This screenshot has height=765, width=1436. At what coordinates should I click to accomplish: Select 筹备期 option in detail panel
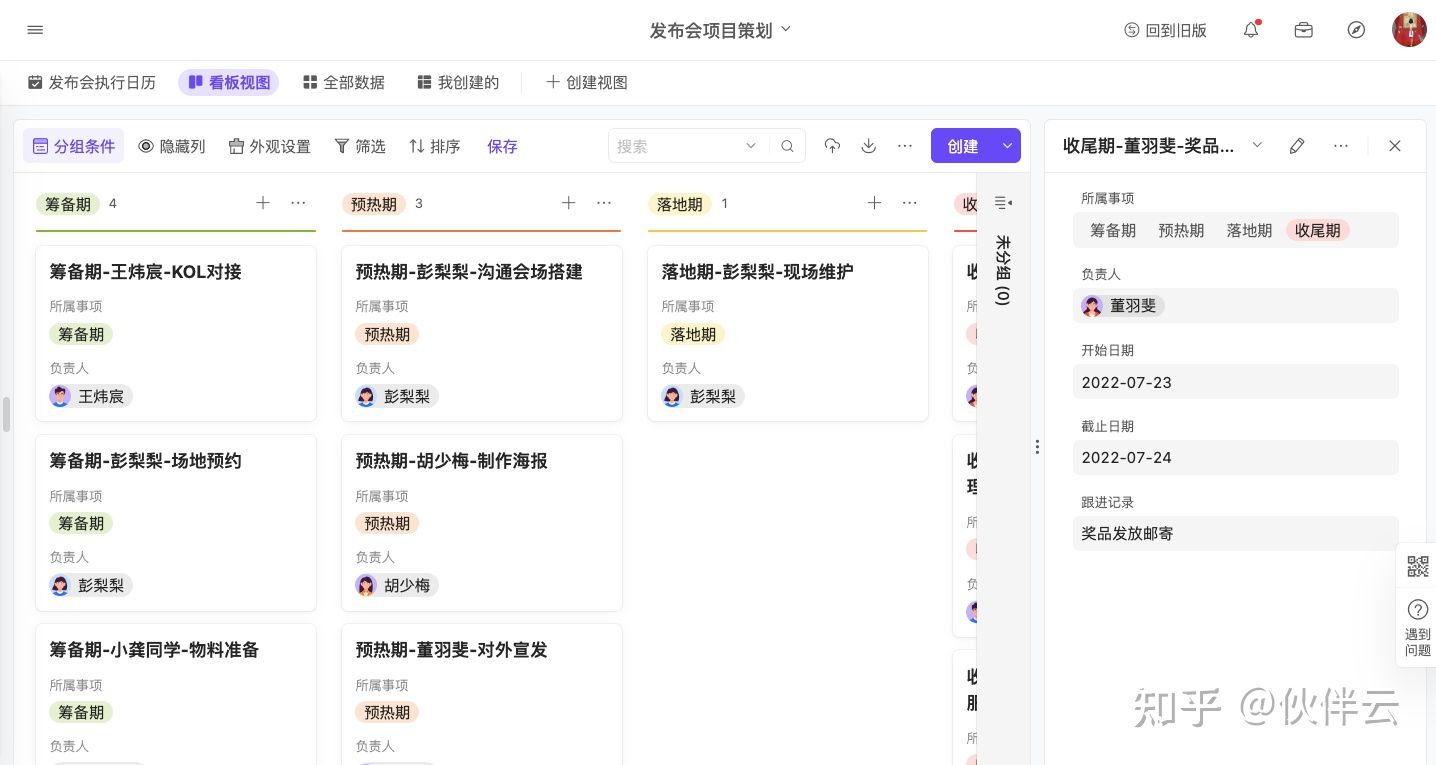[1113, 230]
